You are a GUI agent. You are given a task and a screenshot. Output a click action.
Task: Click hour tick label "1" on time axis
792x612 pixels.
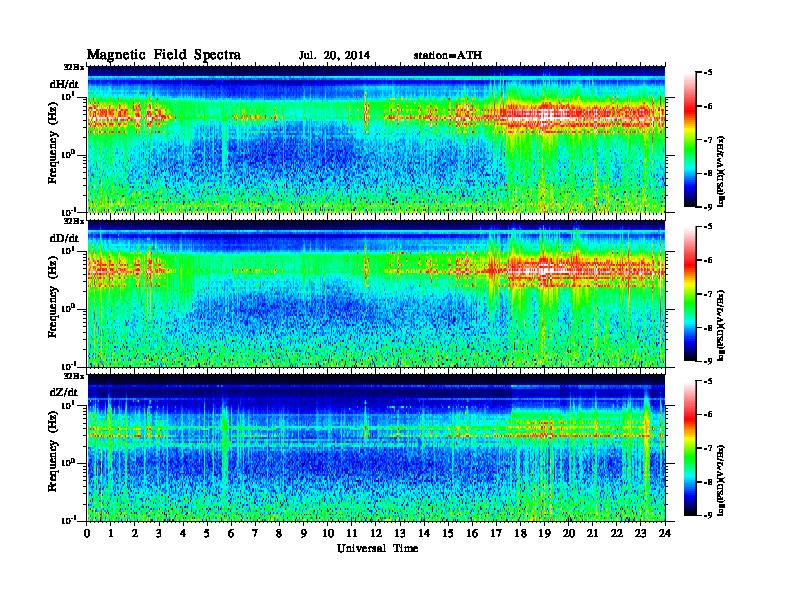pos(111,533)
